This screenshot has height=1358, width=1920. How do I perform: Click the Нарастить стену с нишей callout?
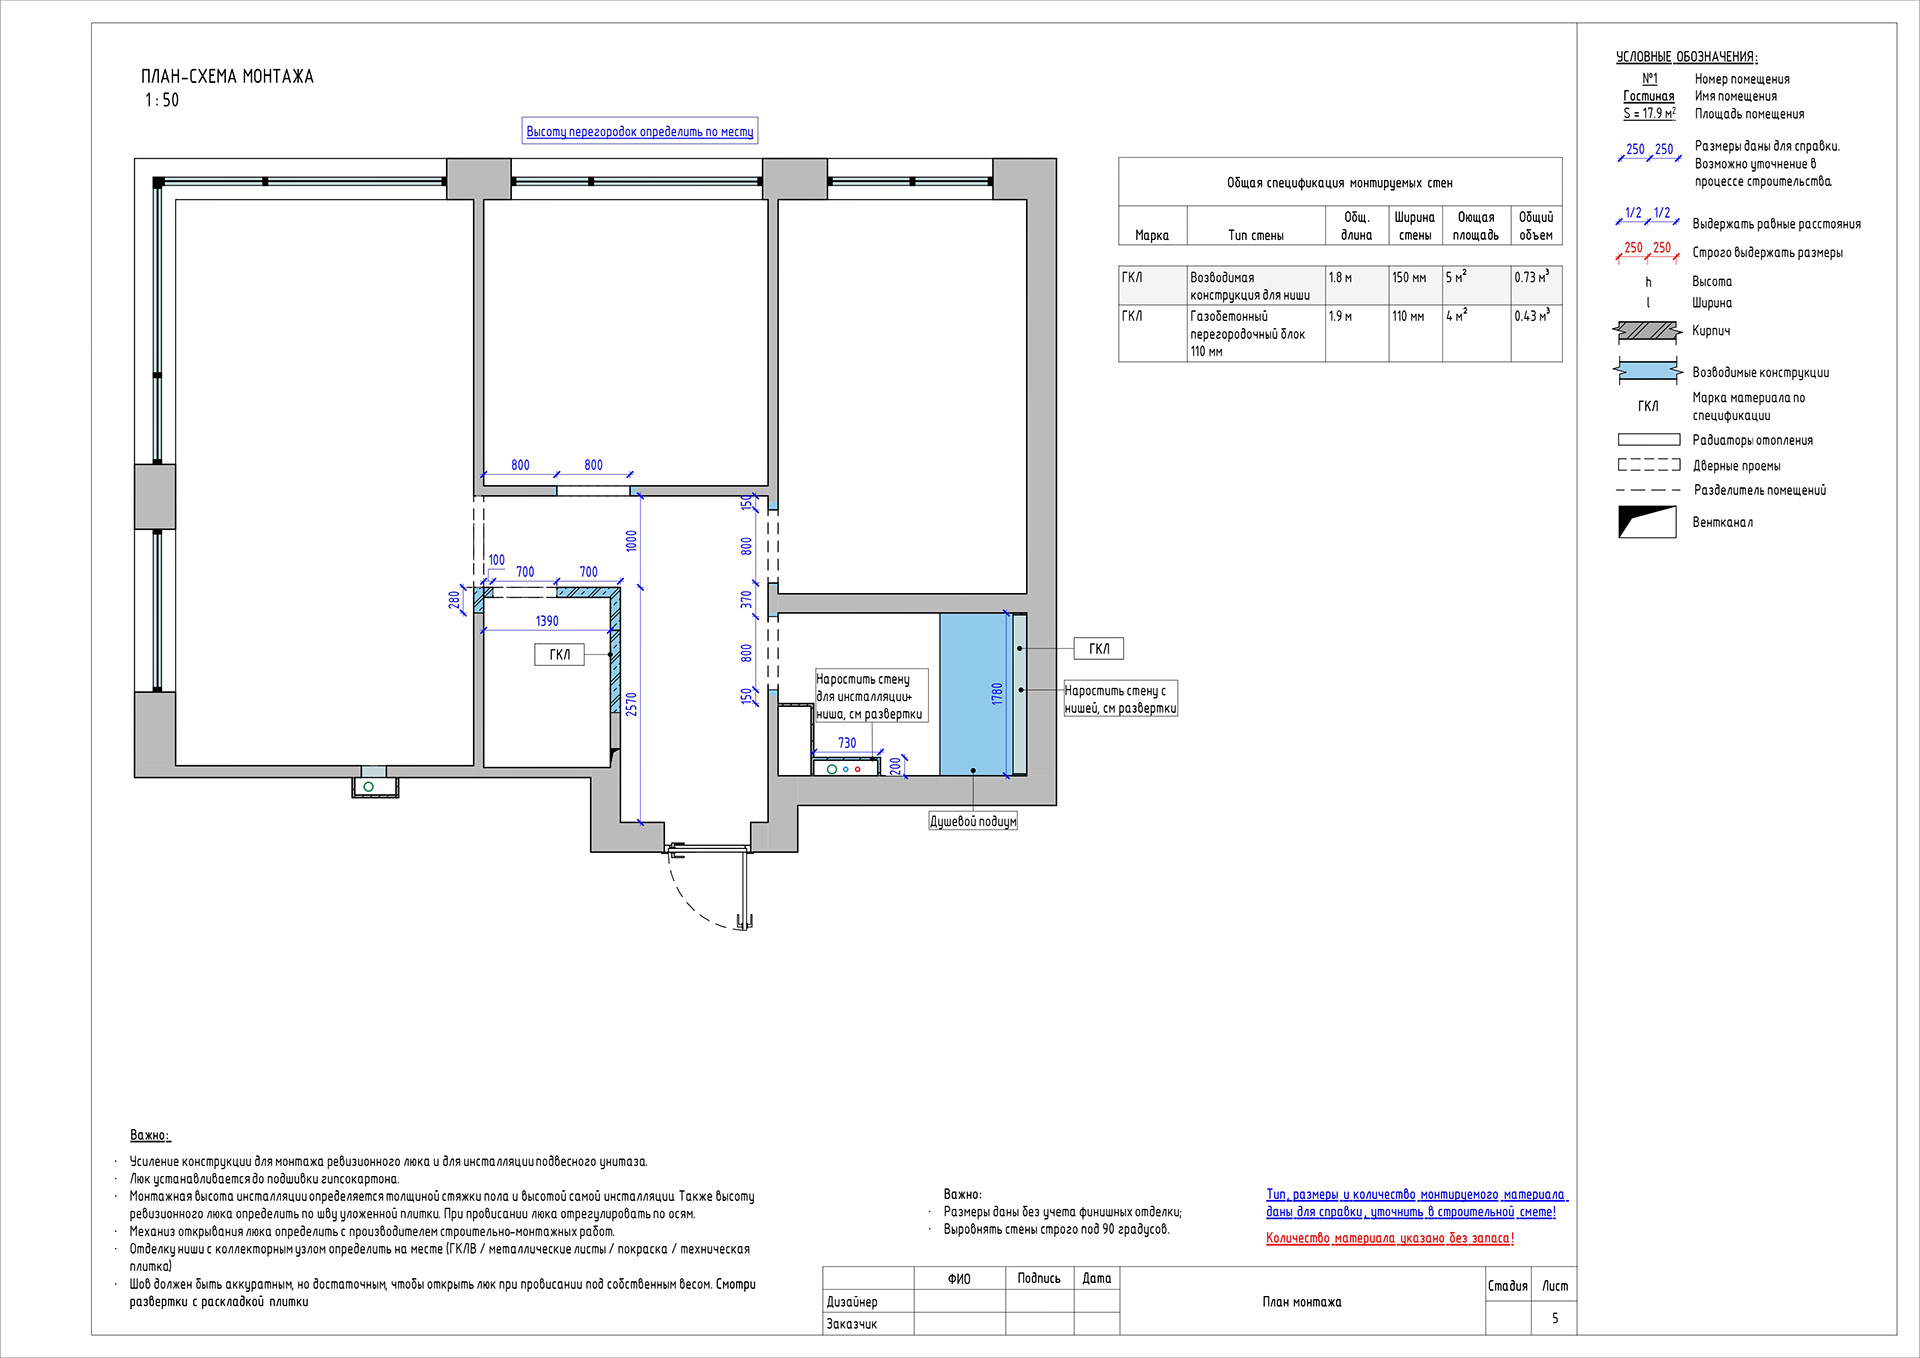(x=1120, y=699)
